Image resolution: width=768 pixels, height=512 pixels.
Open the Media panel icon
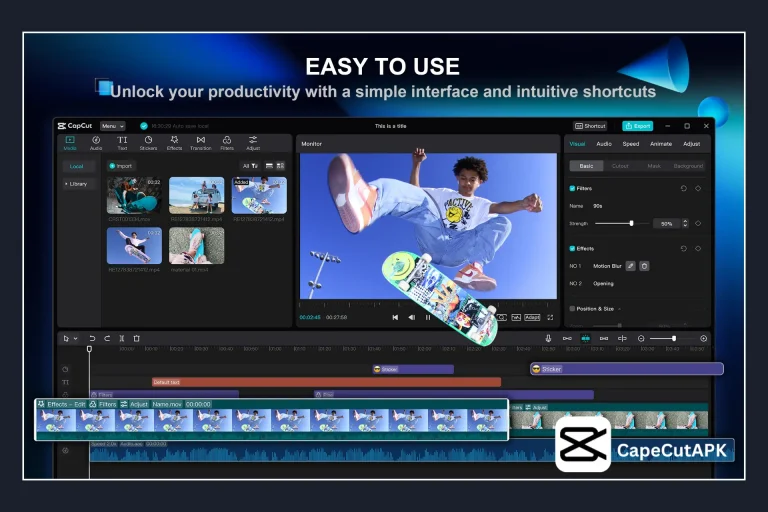(70, 143)
